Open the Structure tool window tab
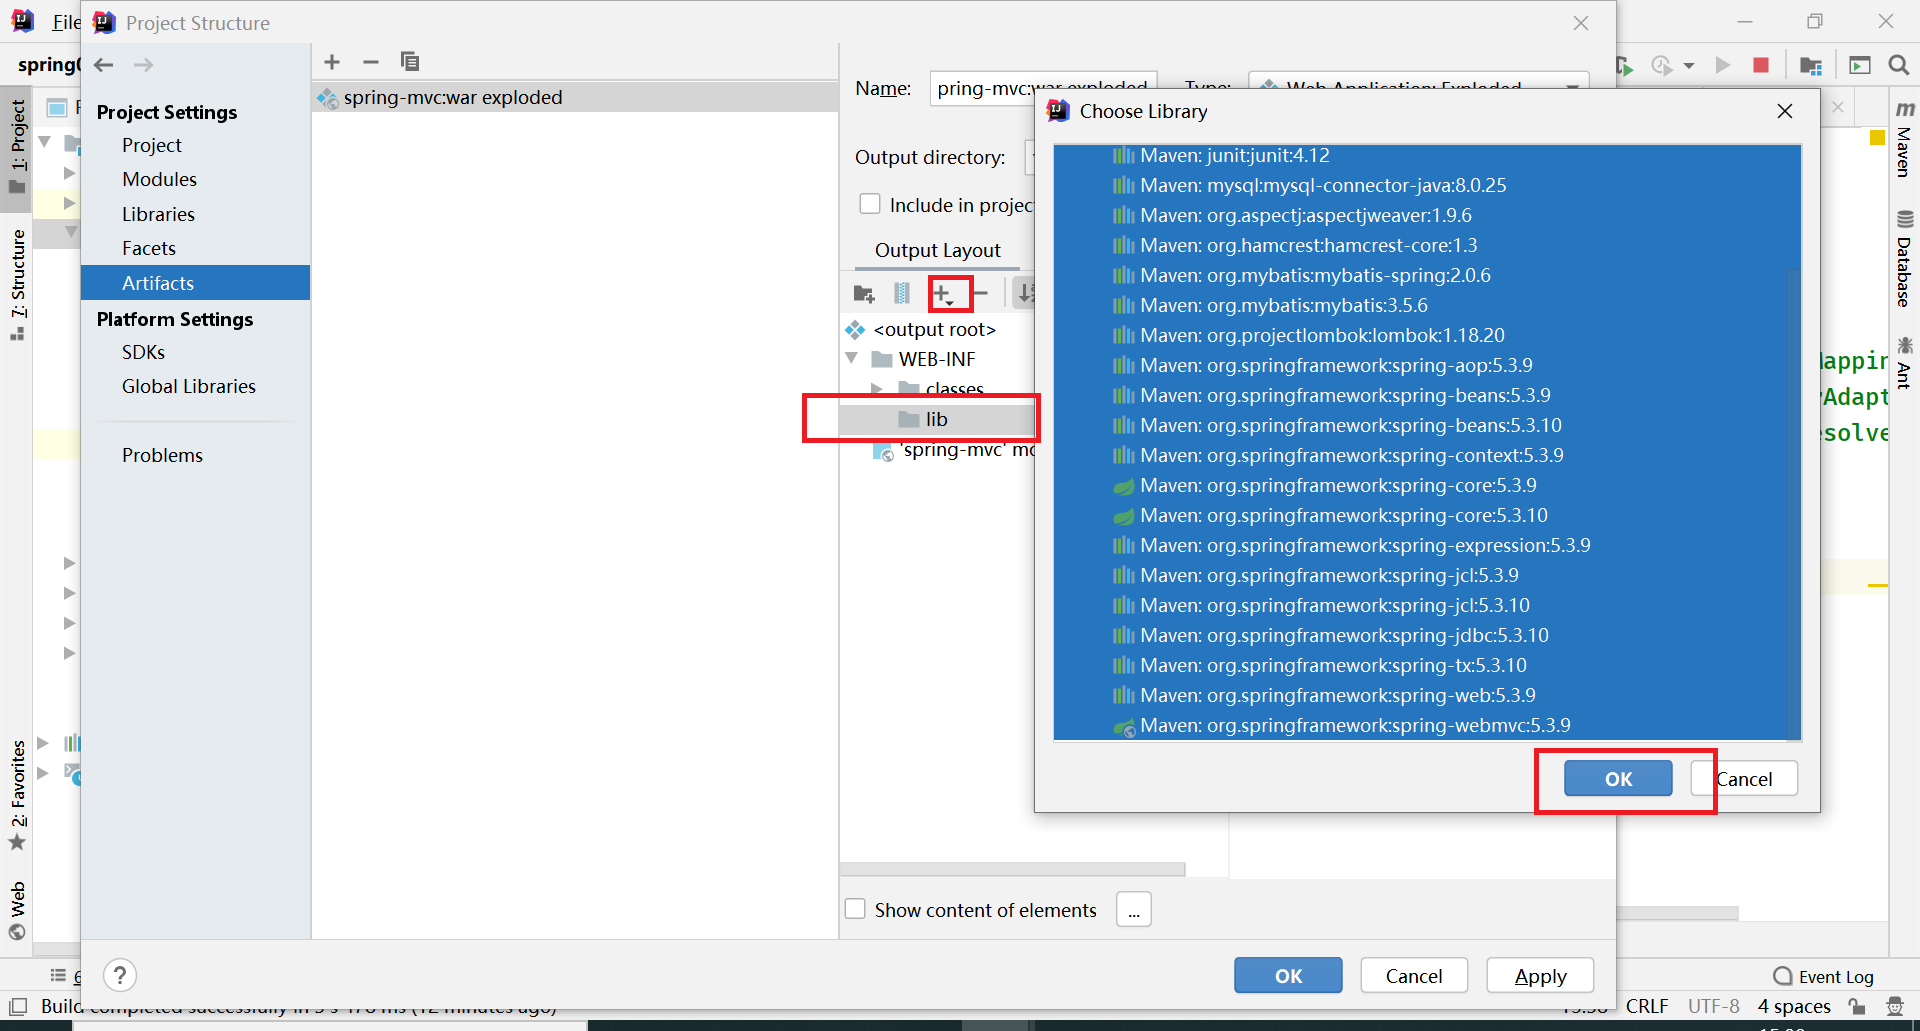The width and height of the screenshot is (1920, 1031). pos(18,284)
